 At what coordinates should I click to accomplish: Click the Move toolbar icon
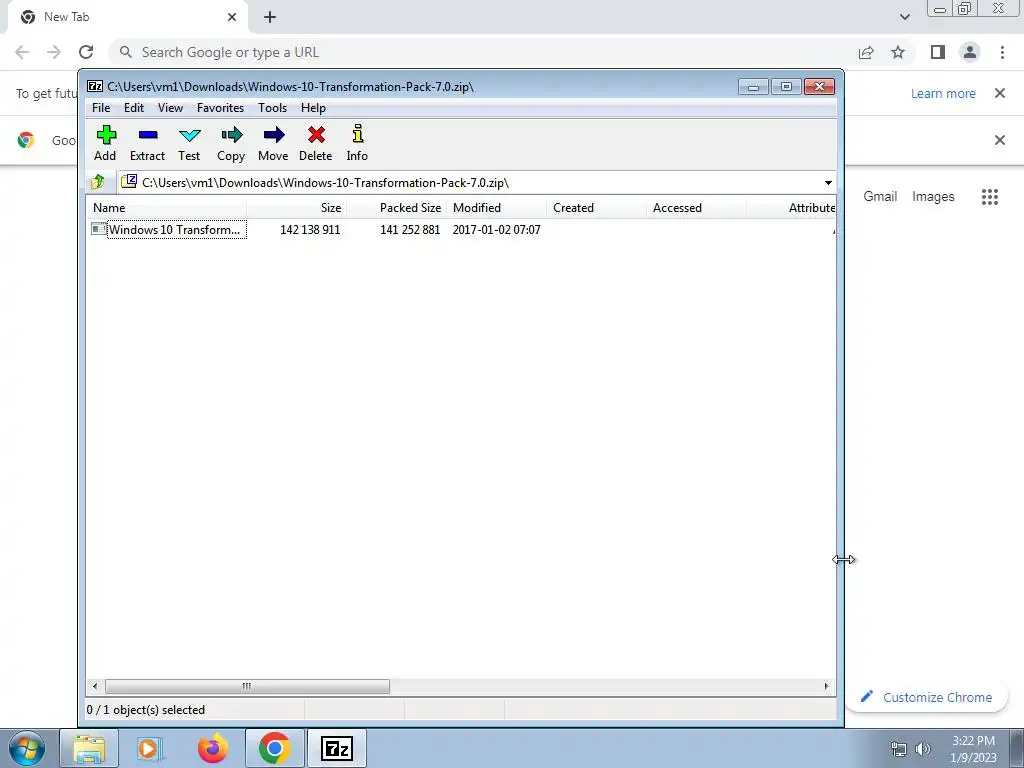tap(273, 143)
